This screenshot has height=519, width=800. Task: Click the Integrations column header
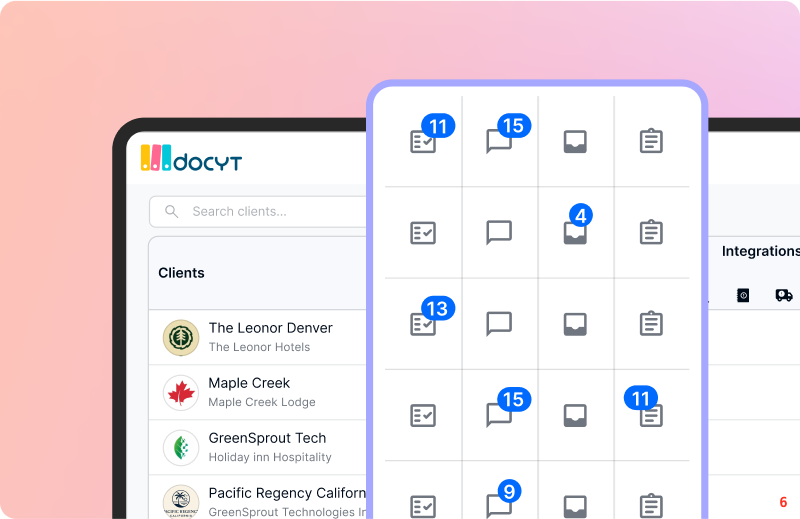click(x=761, y=251)
